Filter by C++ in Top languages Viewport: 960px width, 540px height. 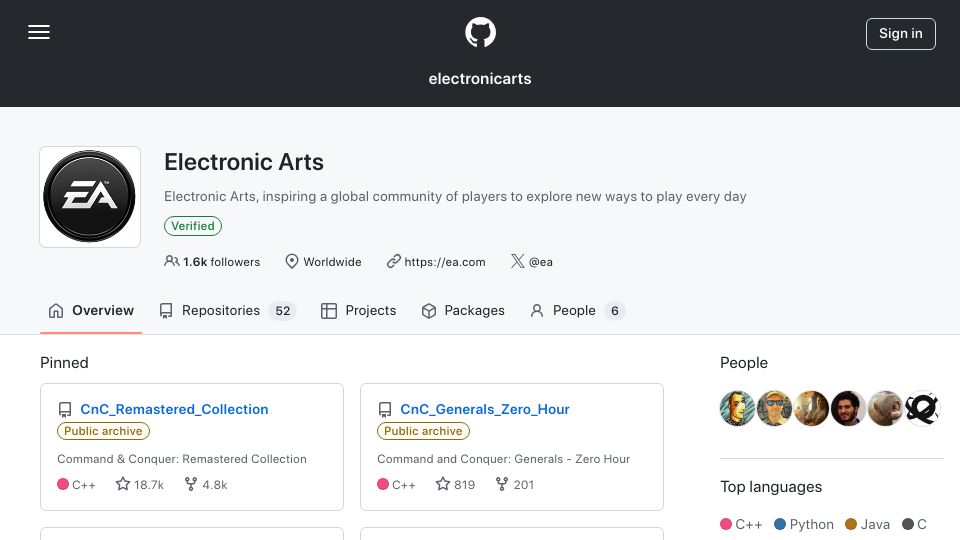click(741, 524)
